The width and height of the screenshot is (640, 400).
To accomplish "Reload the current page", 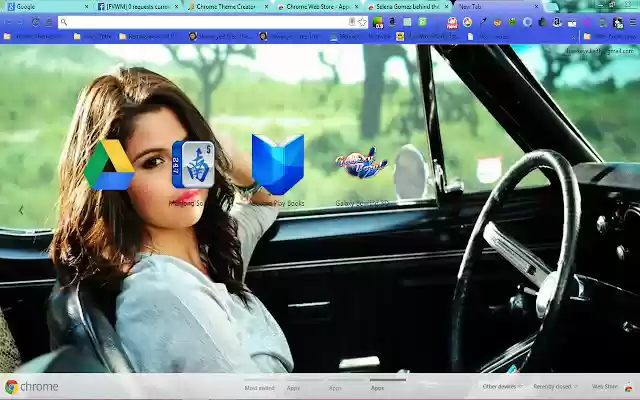I will pyautogui.click(x=36, y=22).
